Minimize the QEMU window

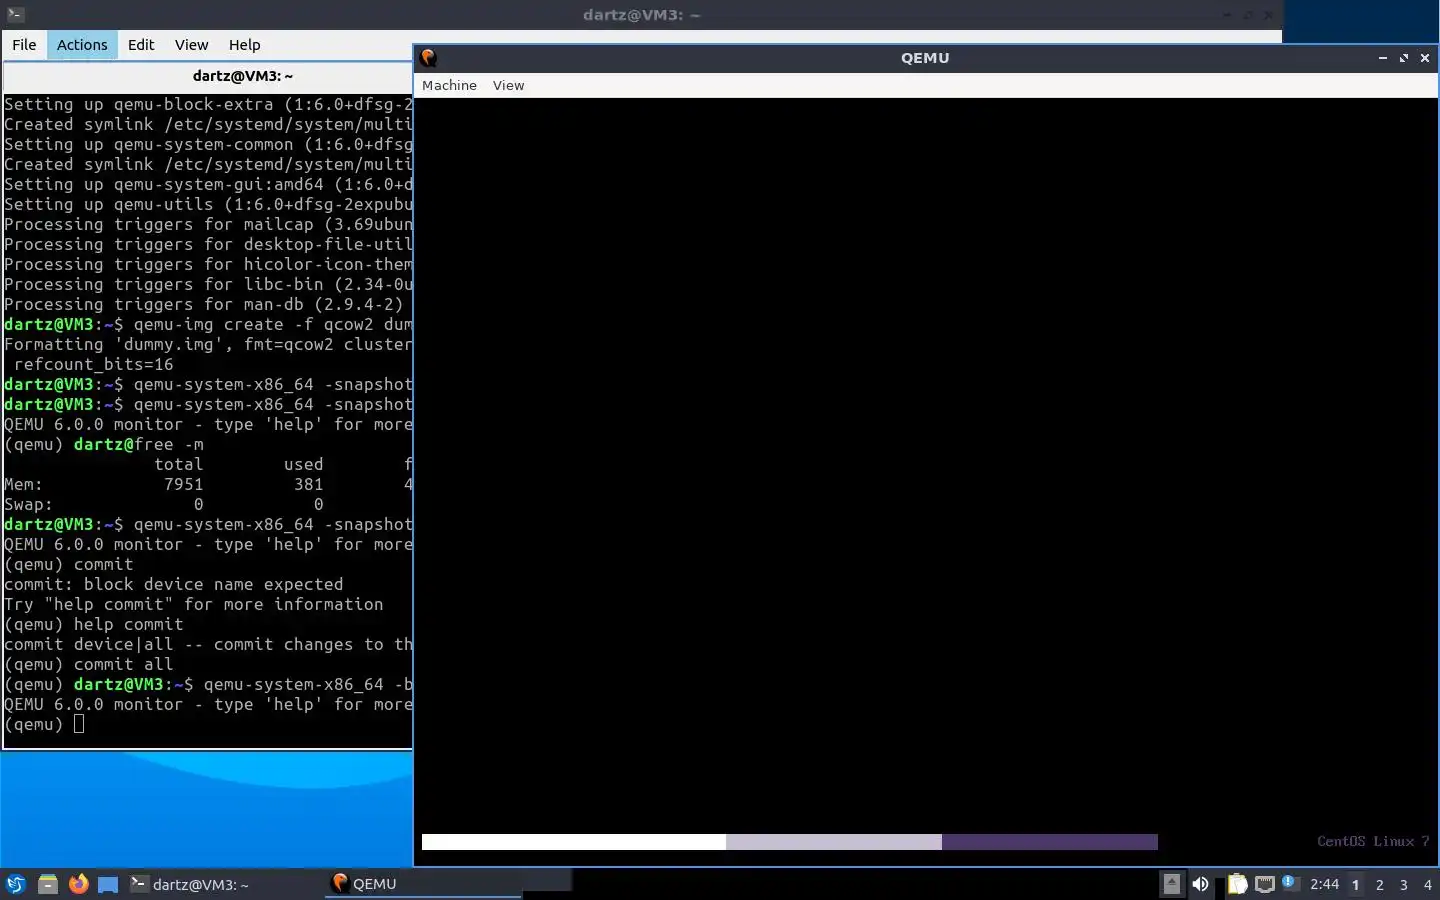pyautogui.click(x=1383, y=58)
